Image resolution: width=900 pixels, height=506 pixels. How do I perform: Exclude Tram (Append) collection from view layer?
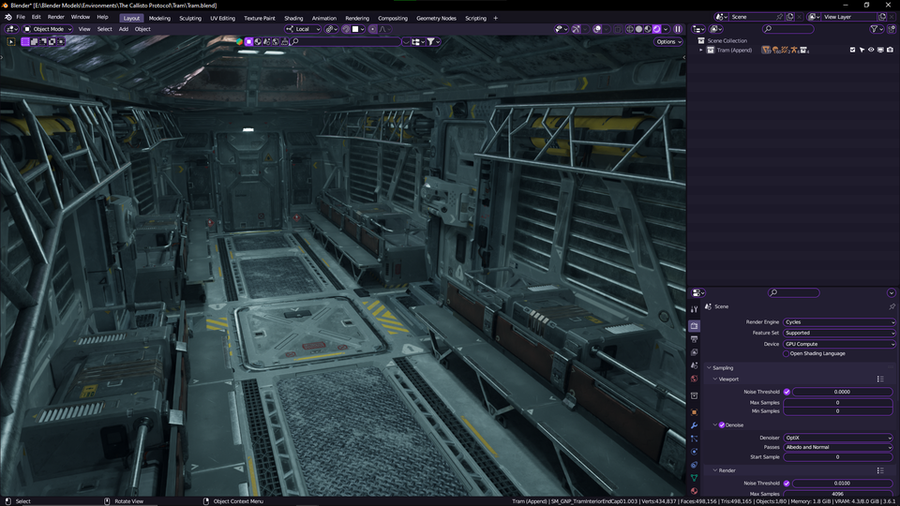[x=852, y=50]
